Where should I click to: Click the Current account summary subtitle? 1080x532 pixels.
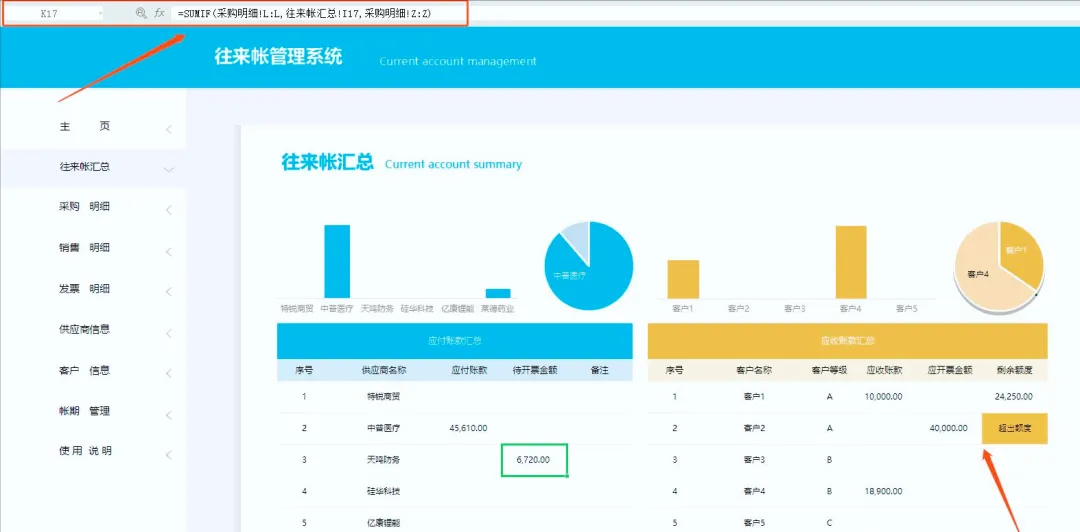[x=453, y=165]
